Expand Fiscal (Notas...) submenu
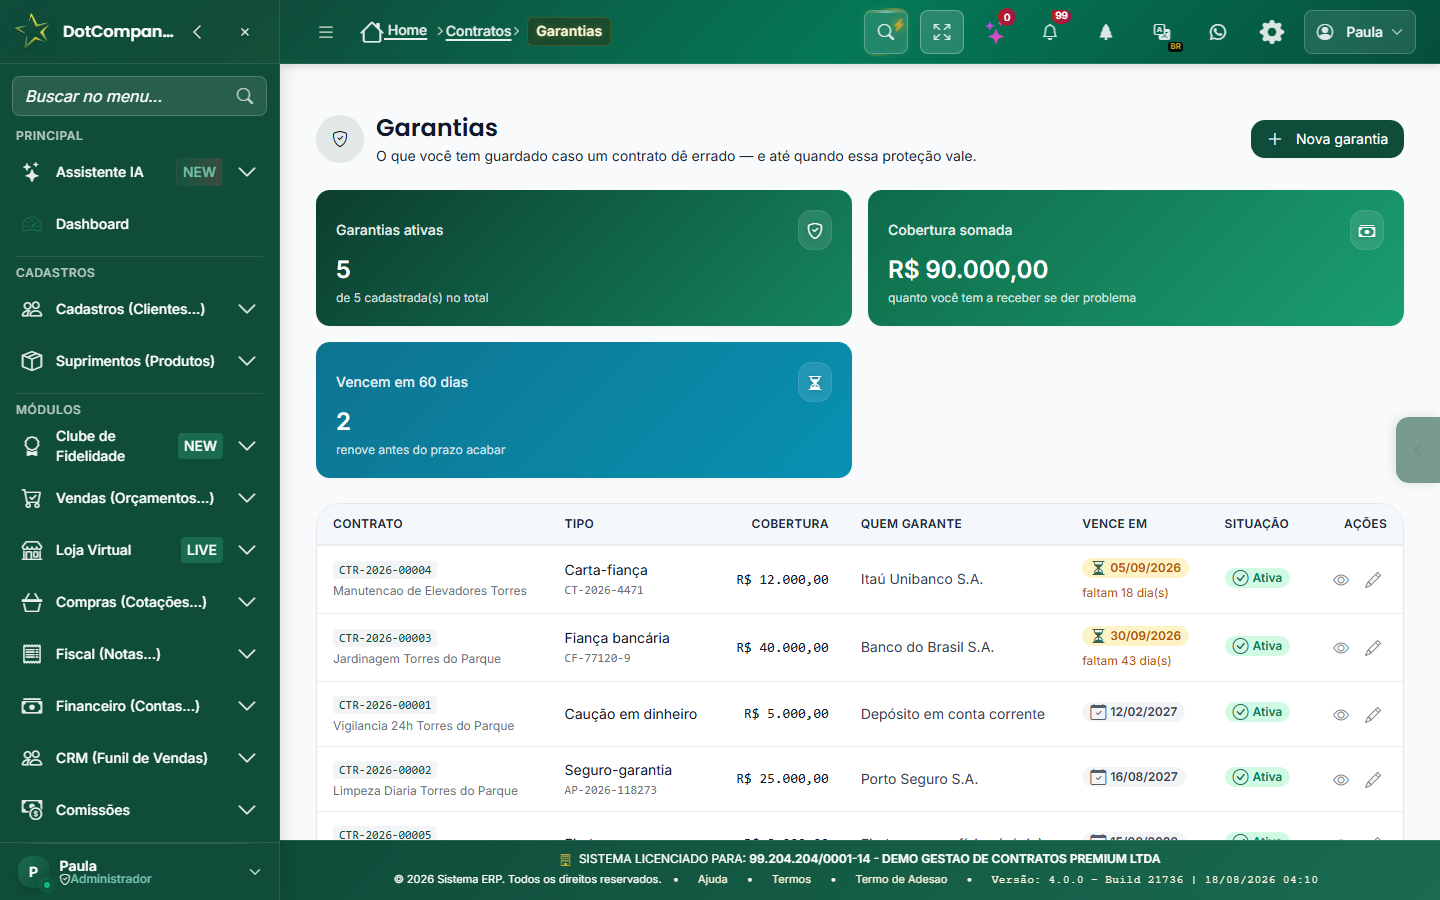This screenshot has width=1440, height=900. (139, 654)
